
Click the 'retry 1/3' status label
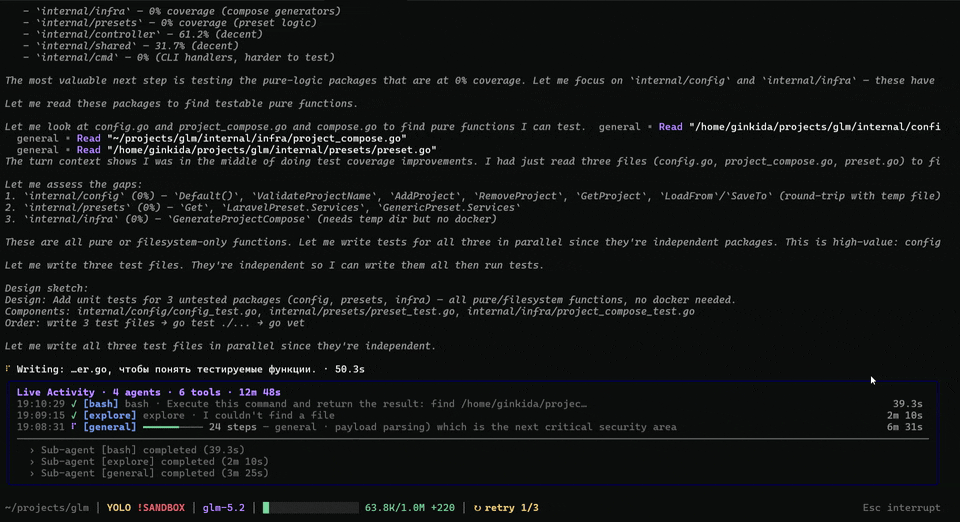tap(511, 508)
